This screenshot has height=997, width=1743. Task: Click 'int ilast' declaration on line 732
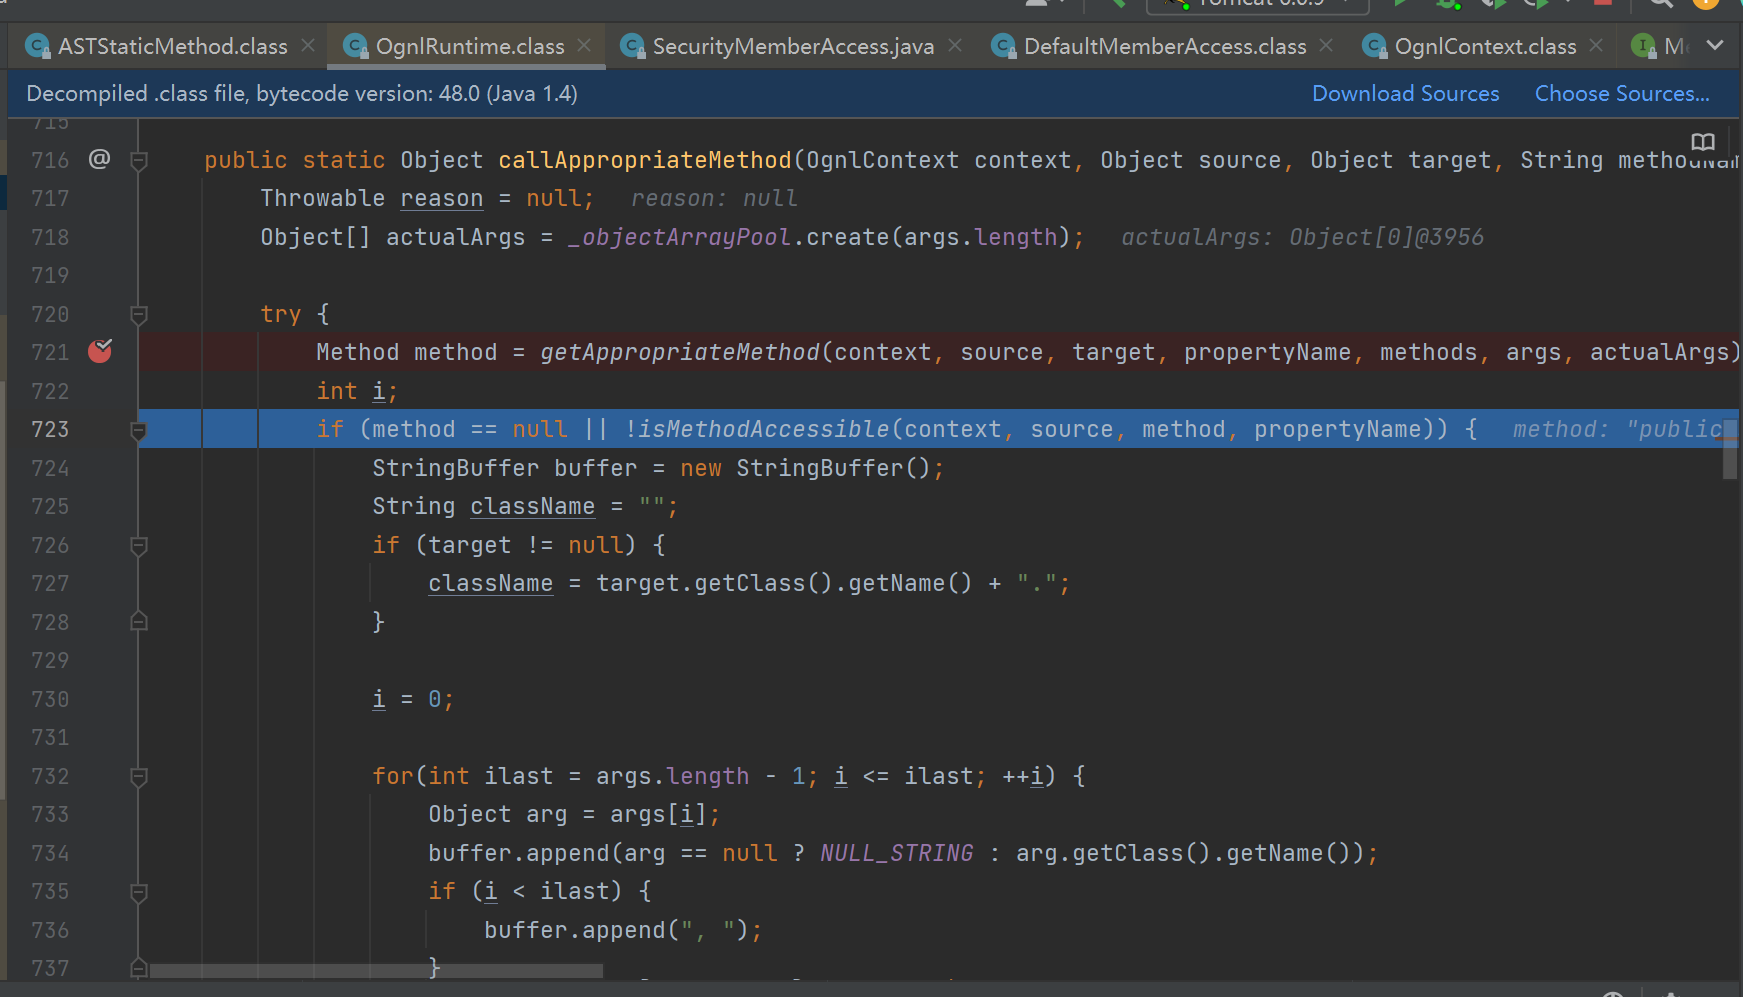tap(490, 776)
